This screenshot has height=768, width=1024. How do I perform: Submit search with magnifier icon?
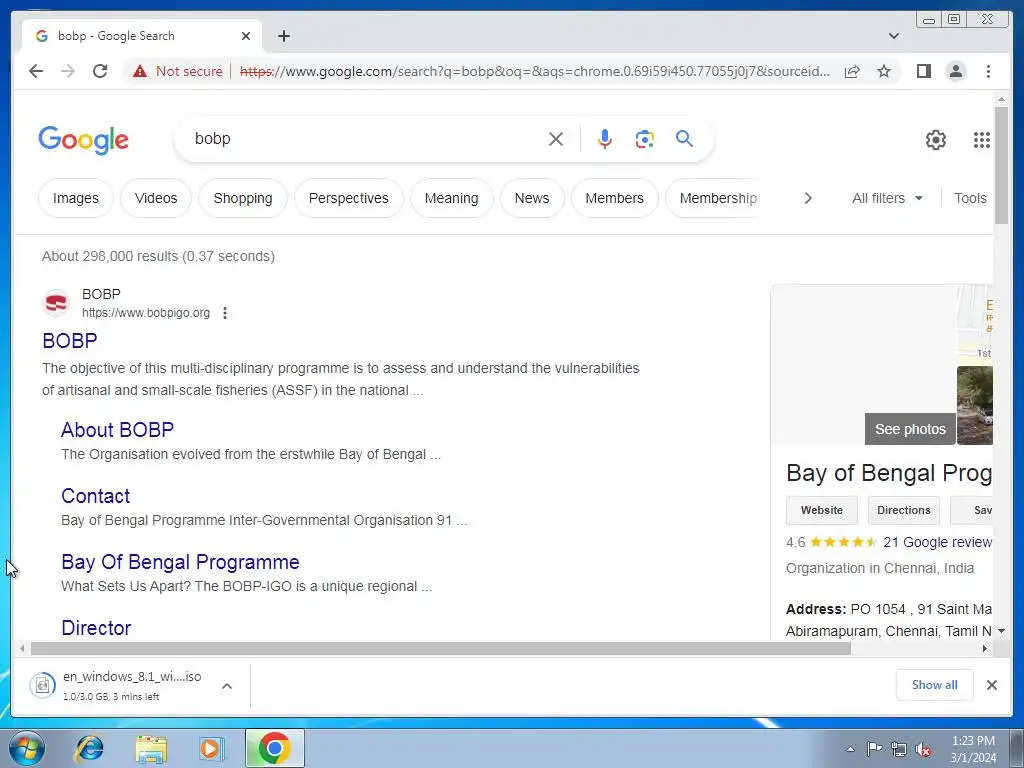pos(684,138)
